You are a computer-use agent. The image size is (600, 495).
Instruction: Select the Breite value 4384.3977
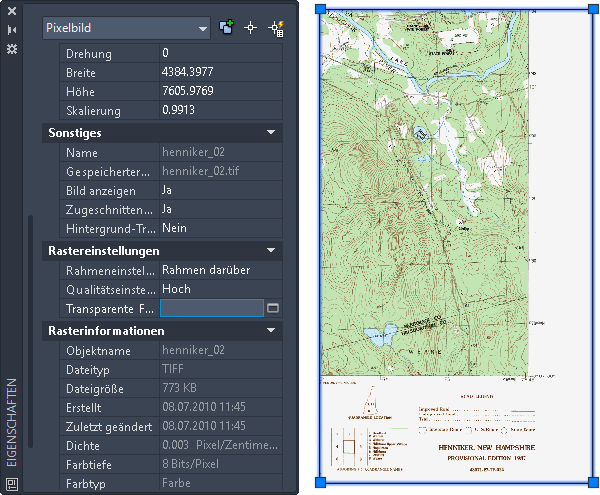pos(221,72)
